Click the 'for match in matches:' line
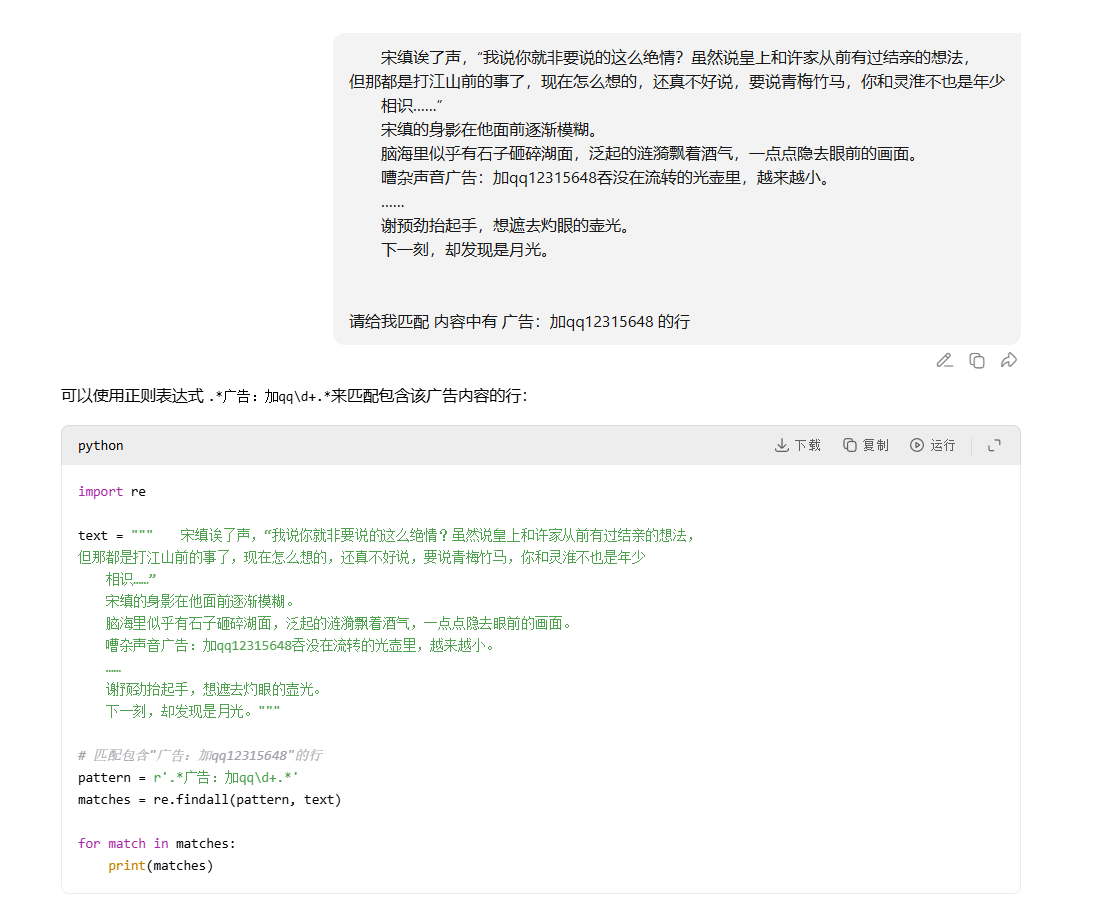The image size is (1117, 912). 157,843
